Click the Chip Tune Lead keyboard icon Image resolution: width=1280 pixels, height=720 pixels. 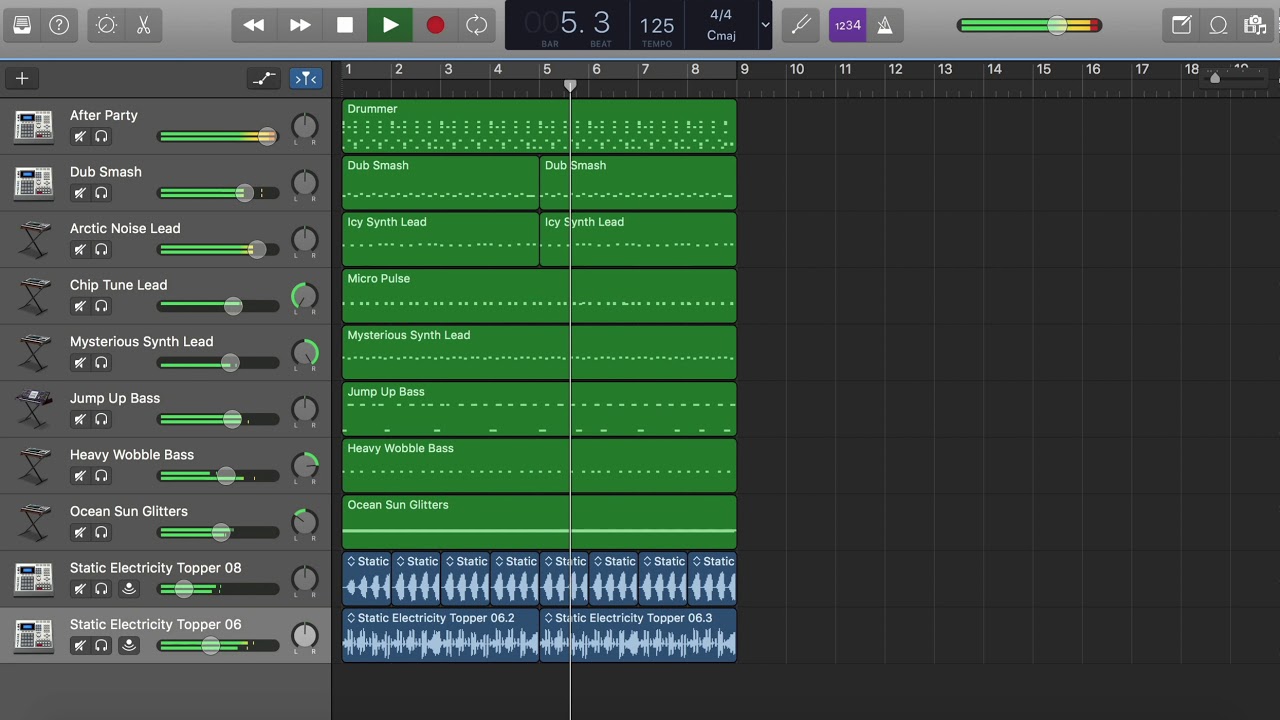tap(33, 295)
